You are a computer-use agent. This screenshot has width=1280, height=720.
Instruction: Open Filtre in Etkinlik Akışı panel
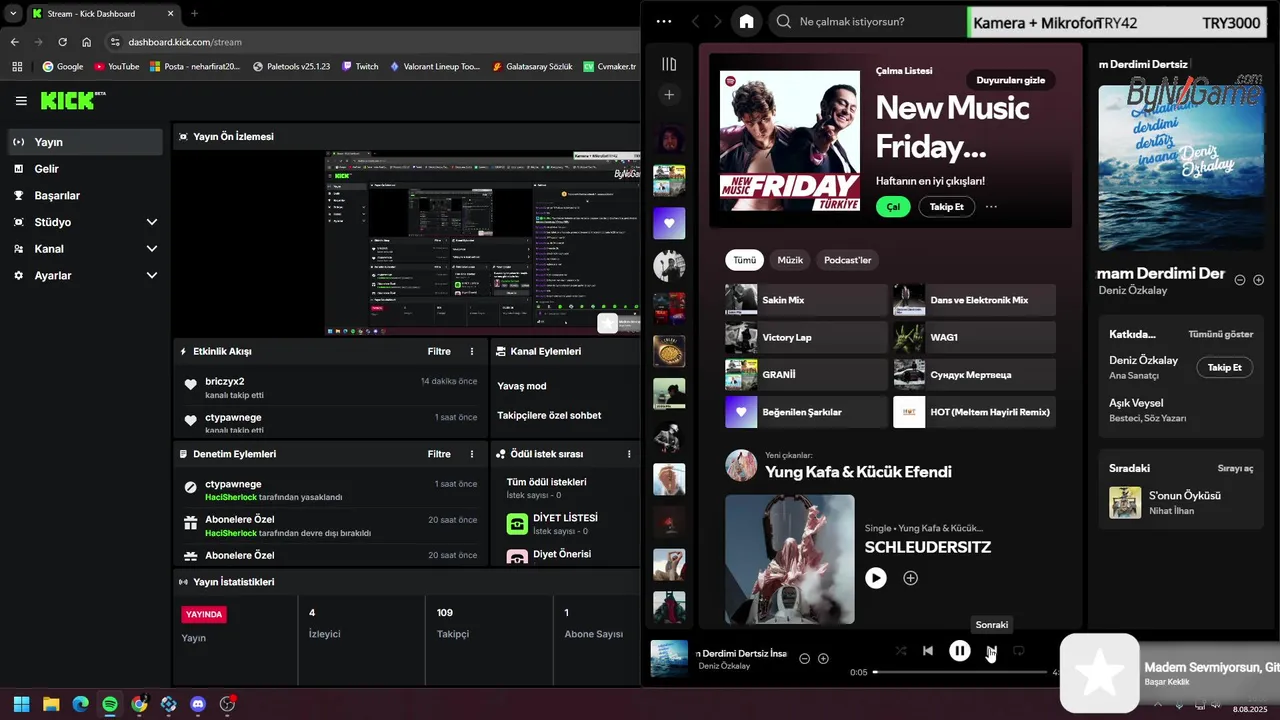(x=439, y=352)
